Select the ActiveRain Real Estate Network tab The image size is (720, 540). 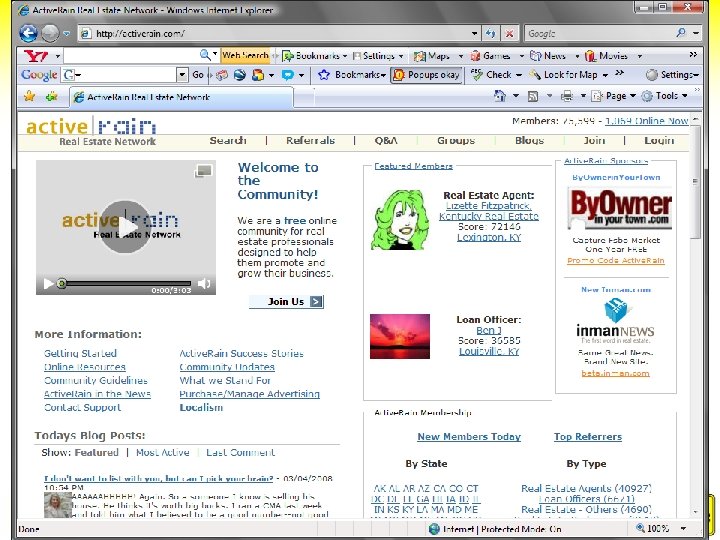coord(182,97)
